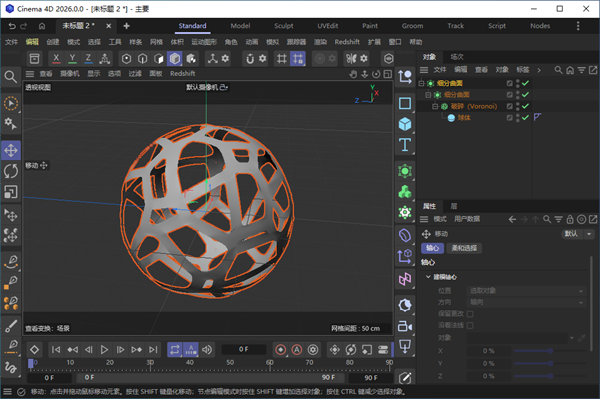
Task: Click the snap magnet icon
Action: (250, 59)
